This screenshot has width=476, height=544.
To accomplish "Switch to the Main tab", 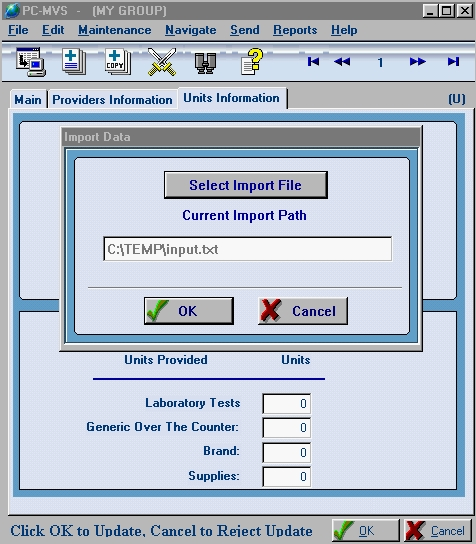I will tap(28, 100).
